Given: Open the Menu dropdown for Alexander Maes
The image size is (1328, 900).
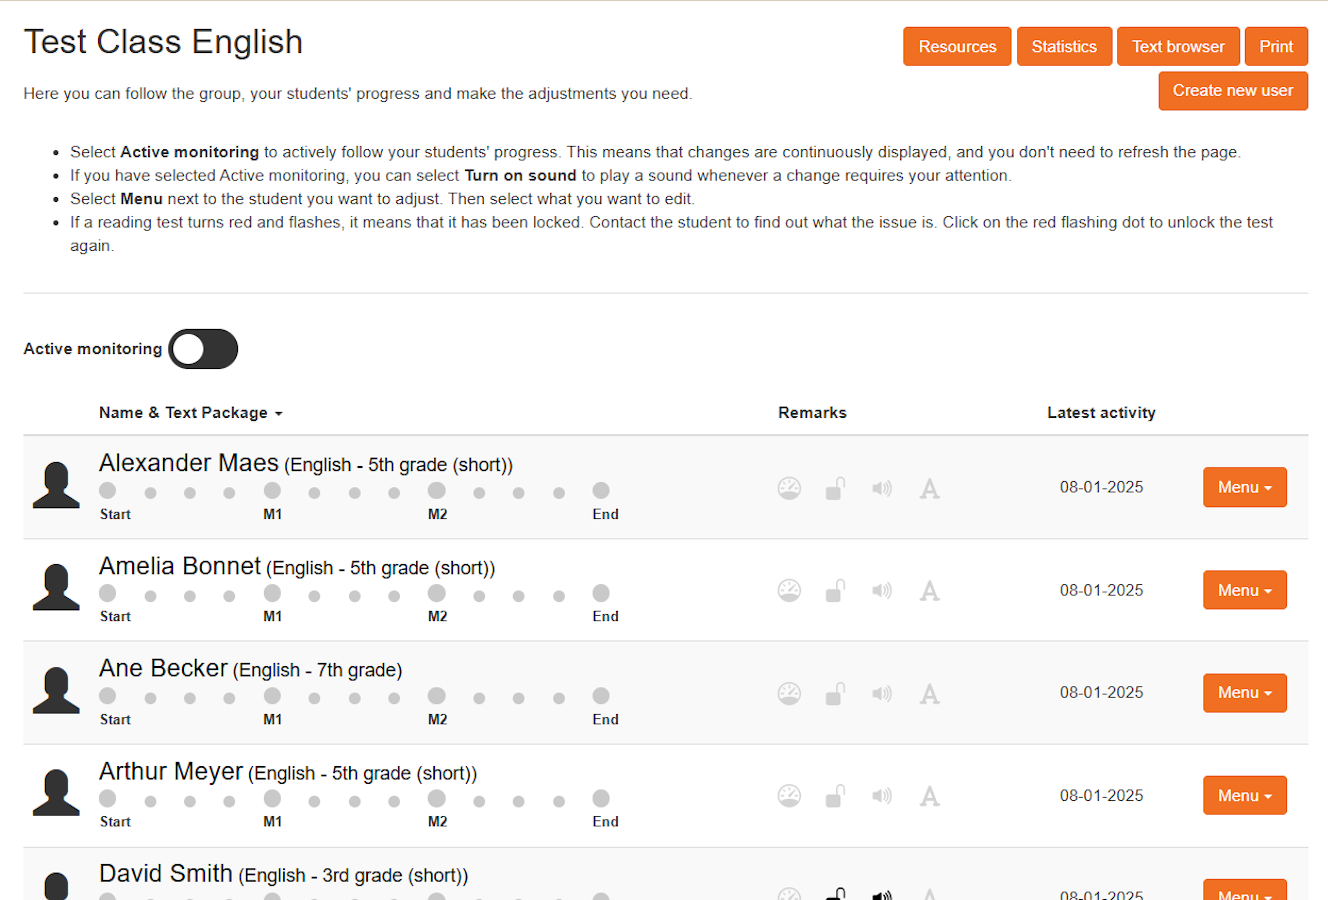Looking at the screenshot, I should 1244,488.
